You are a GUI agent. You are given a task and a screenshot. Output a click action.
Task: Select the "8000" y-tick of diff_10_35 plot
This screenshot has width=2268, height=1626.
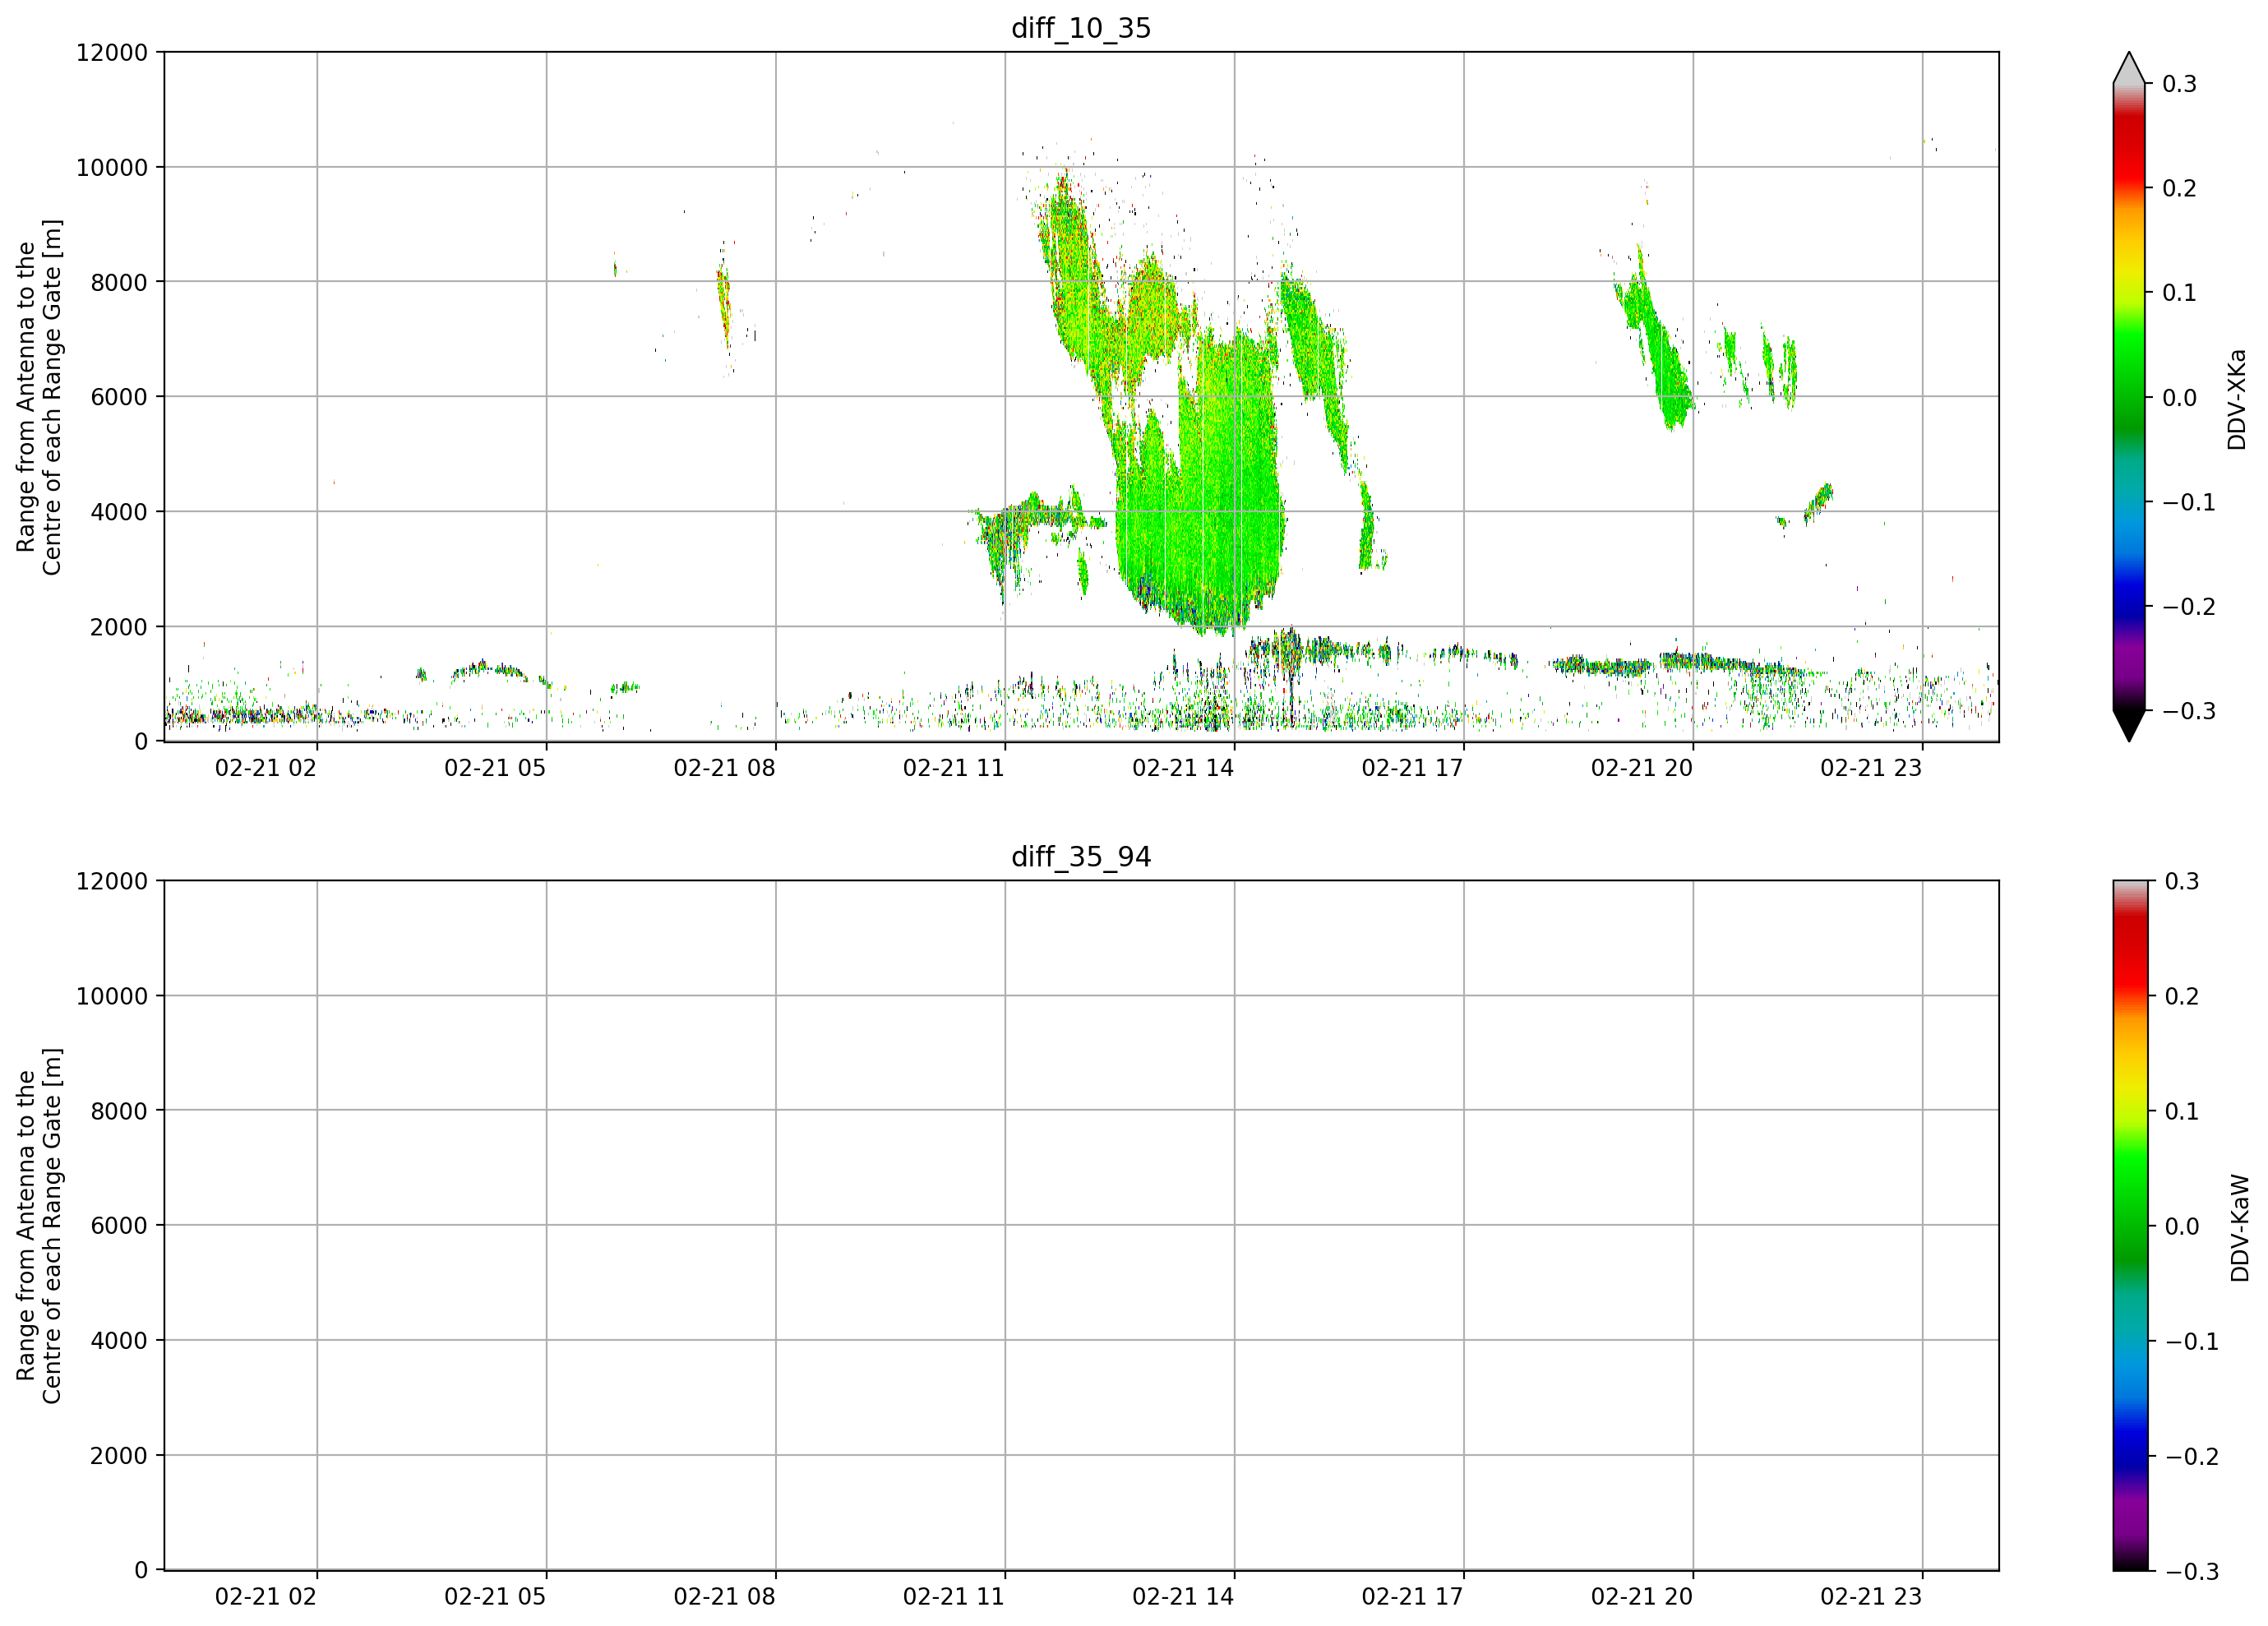(119, 283)
